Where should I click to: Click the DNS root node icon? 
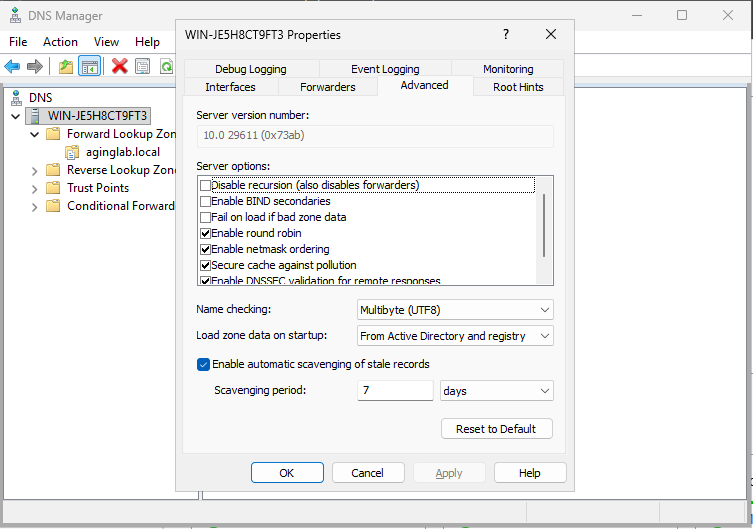click(16, 98)
